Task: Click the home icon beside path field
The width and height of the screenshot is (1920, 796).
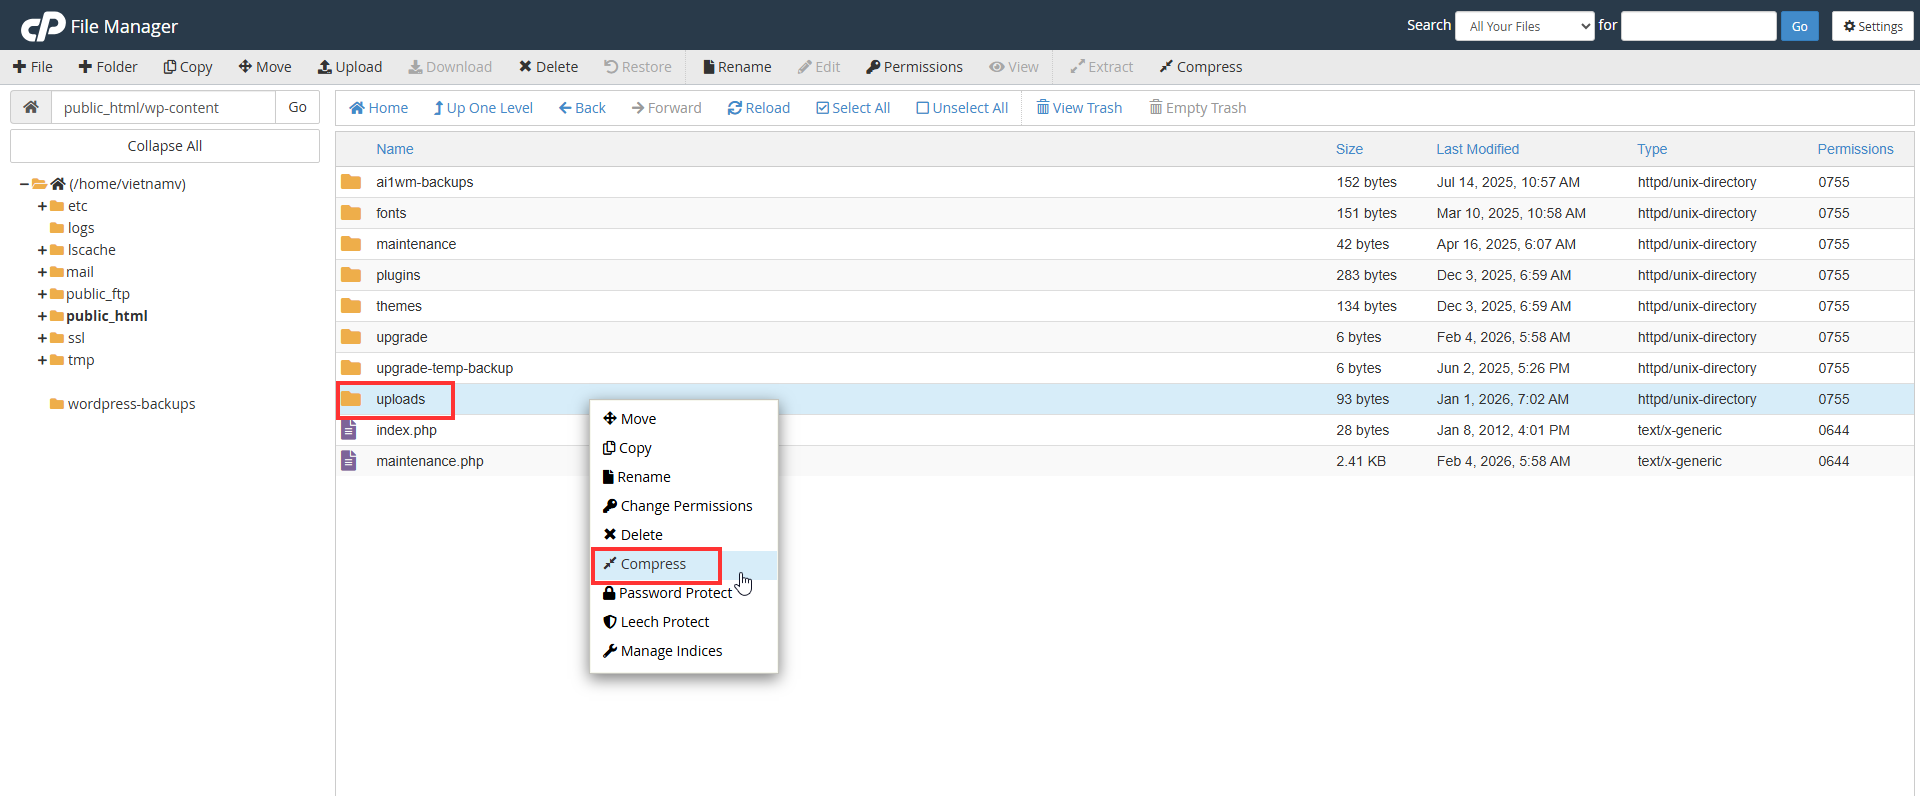Action: coord(31,107)
